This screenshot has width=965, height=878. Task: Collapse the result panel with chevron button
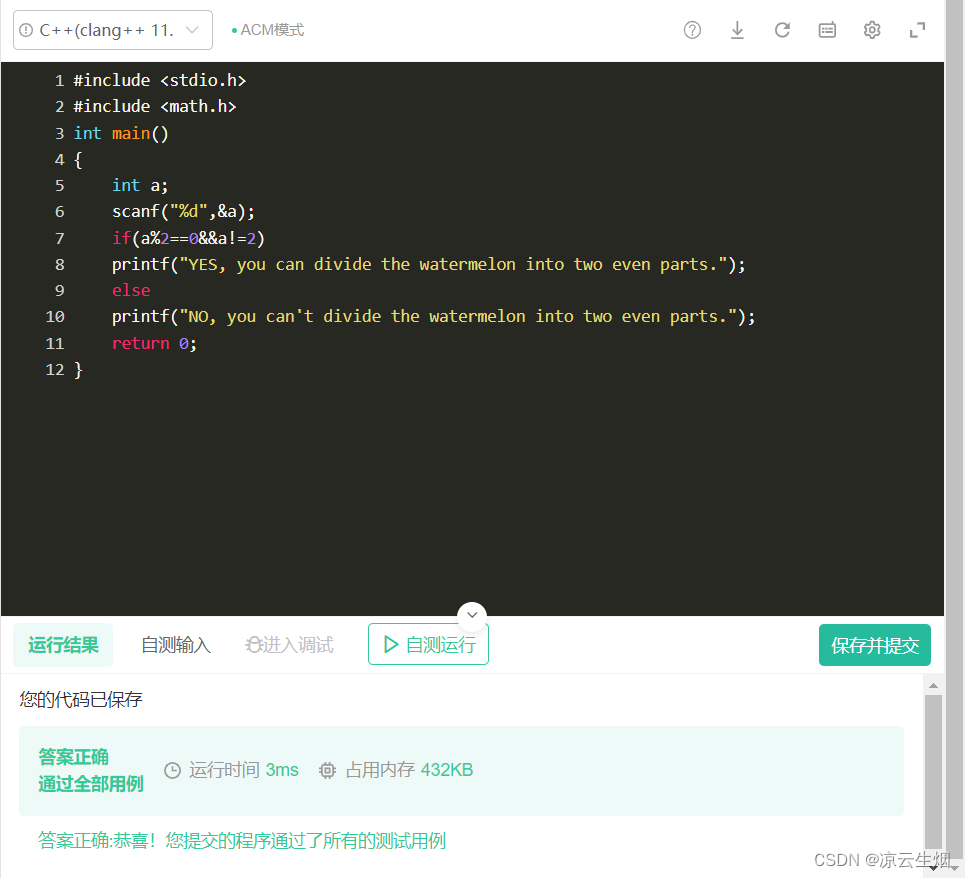pos(472,615)
